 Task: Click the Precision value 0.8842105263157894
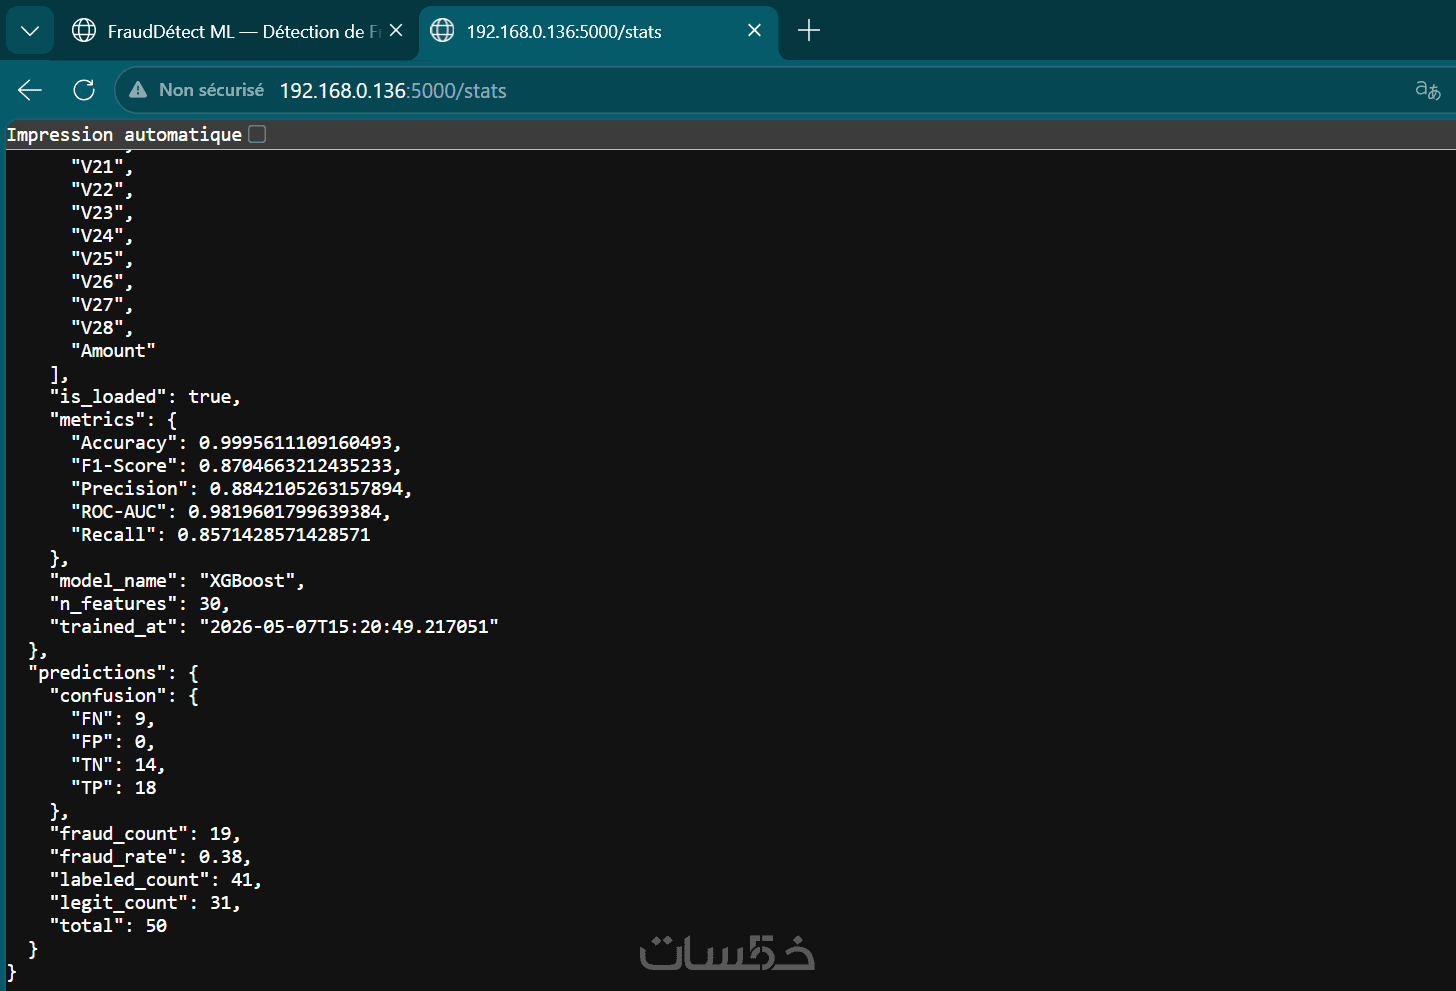[306, 489]
